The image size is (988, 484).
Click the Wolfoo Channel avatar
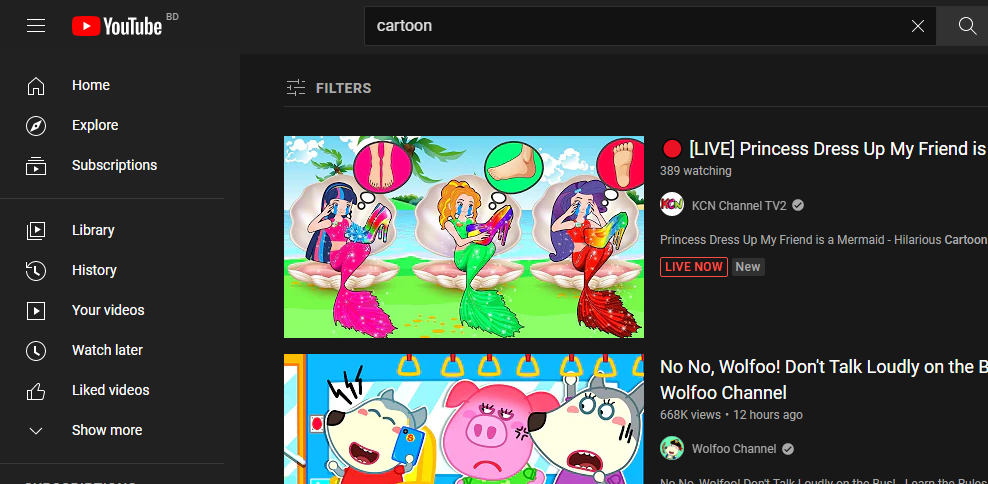click(672, 449)
